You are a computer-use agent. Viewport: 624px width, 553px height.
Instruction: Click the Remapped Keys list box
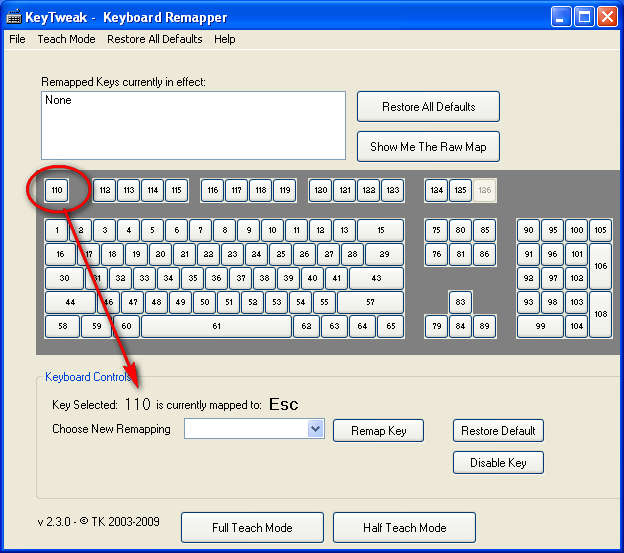[x=193, y=125]
